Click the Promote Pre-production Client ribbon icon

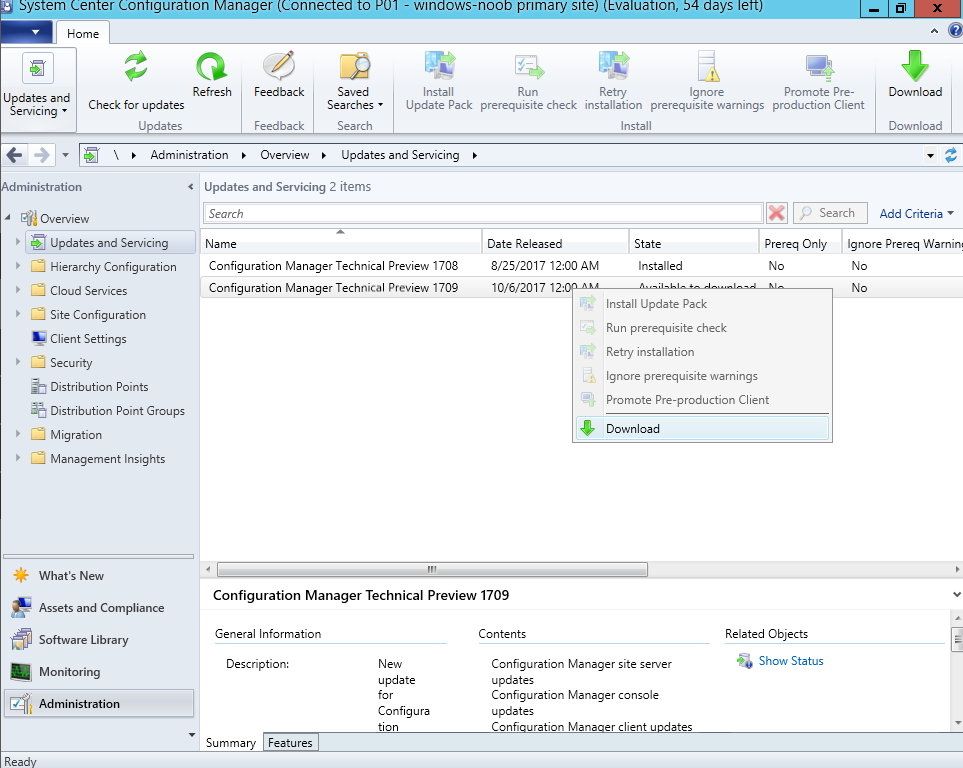(x=819, y=68)
